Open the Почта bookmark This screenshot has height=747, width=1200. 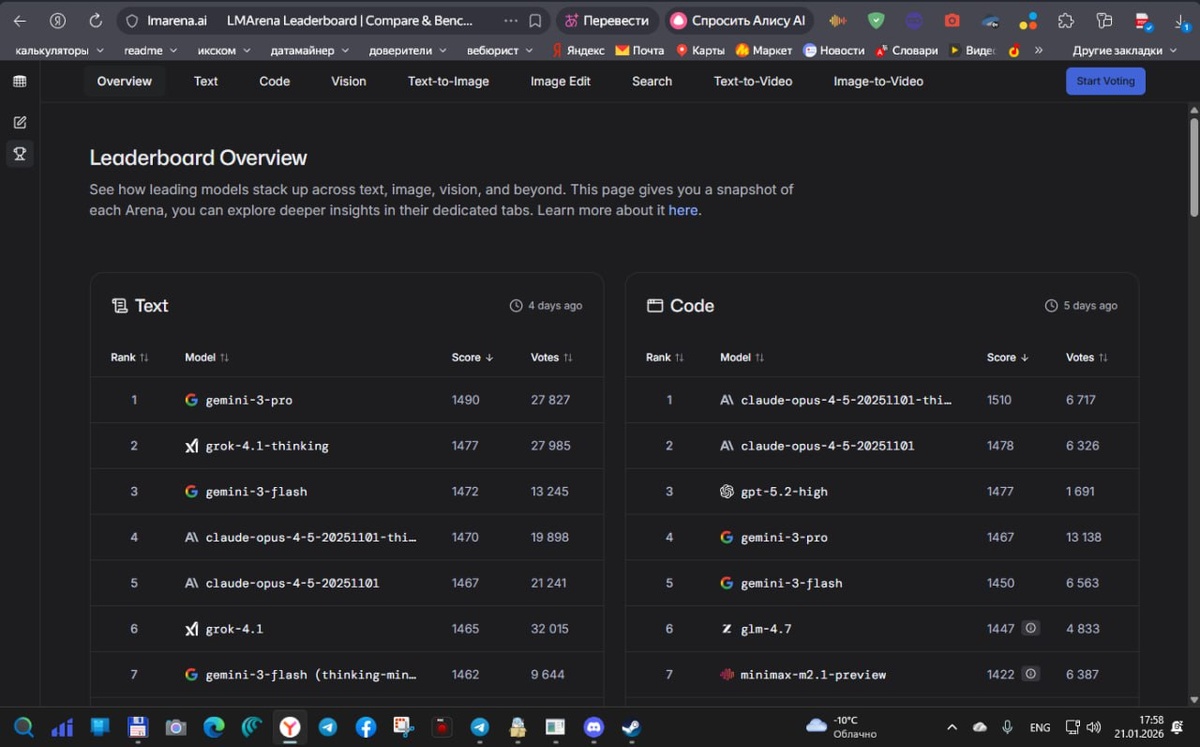tap(639, 50)
